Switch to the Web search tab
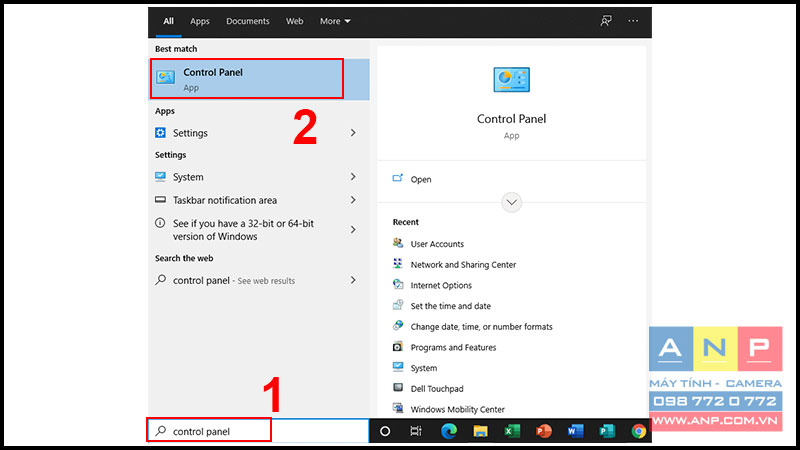Image resolution: width=800 pixels, height=450 pixels. pyautogui.click(x=294, y=21)
